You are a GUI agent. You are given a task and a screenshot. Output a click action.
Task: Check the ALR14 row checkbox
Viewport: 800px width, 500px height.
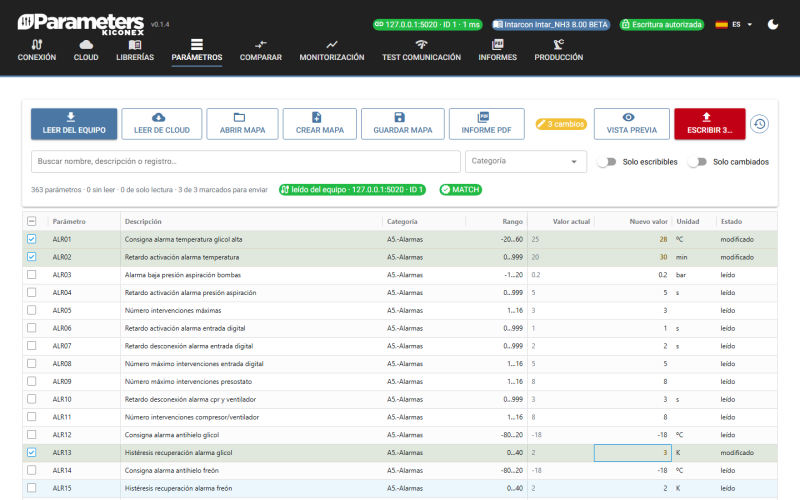(32, 470)
